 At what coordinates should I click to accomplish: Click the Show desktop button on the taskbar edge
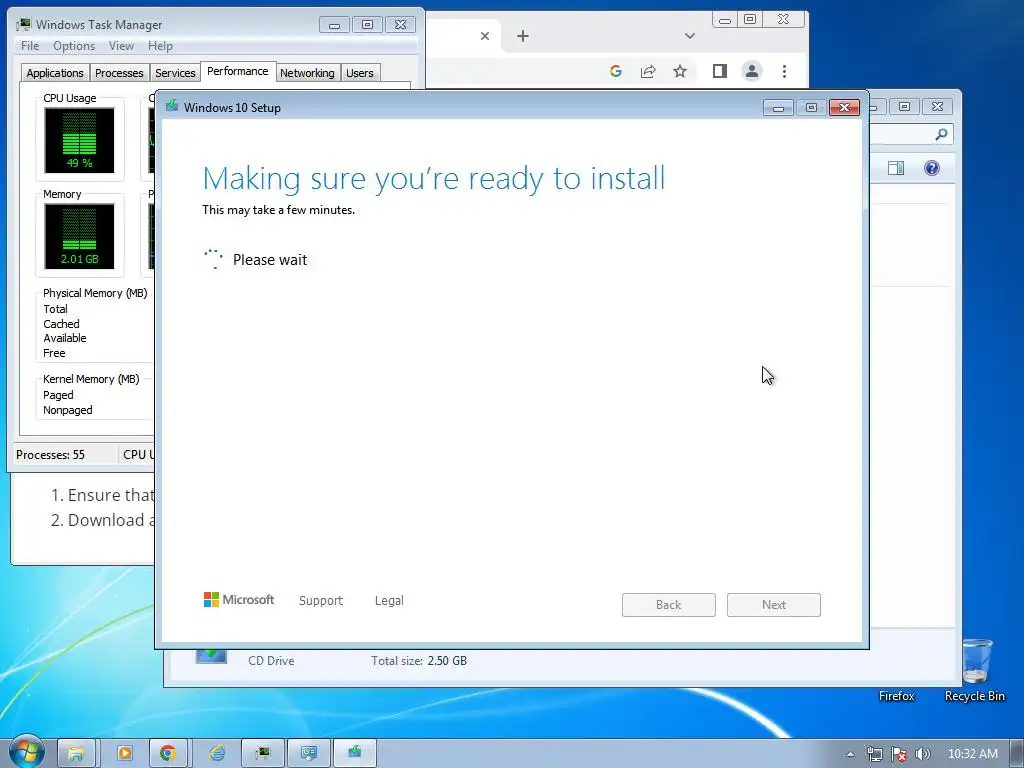[x=1017, y=754]
